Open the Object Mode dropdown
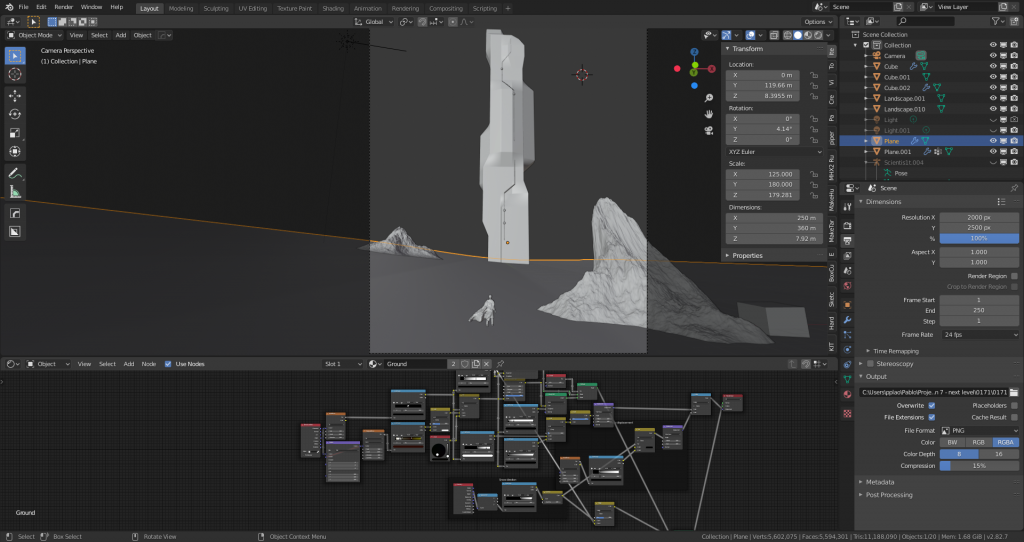 pyautogui.click(x=35, y=35)
